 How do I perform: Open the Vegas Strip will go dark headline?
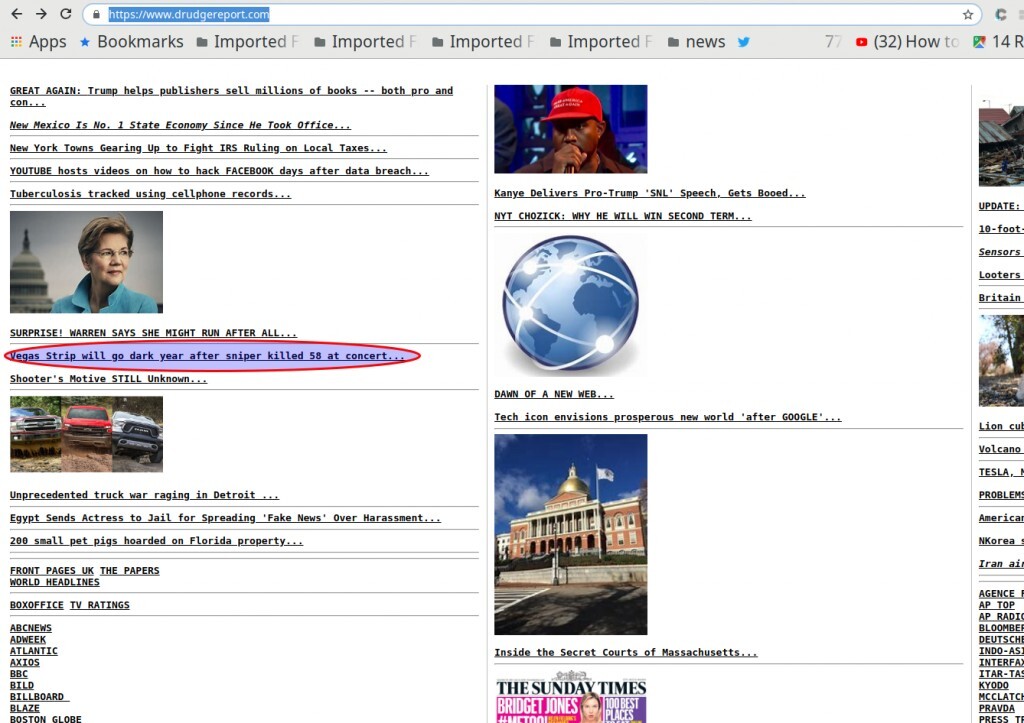[x=207, y=356]
